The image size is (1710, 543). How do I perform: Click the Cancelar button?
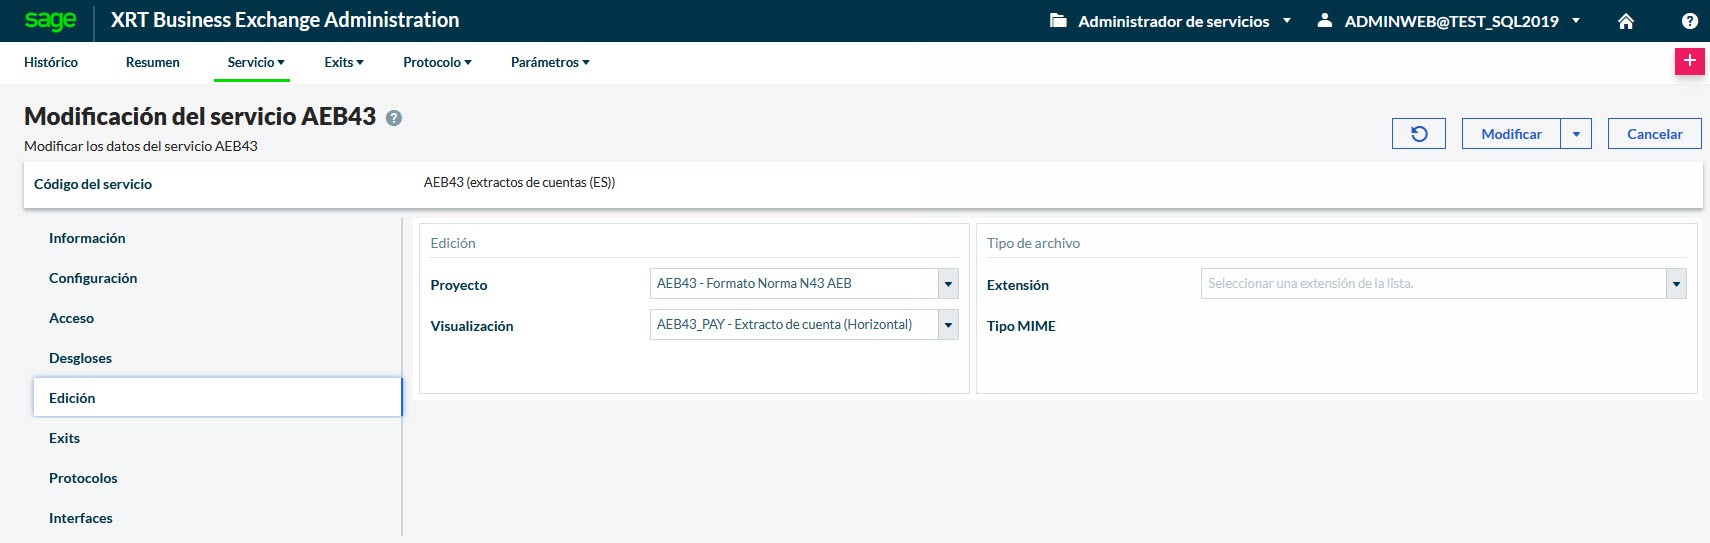point(1654,134)
